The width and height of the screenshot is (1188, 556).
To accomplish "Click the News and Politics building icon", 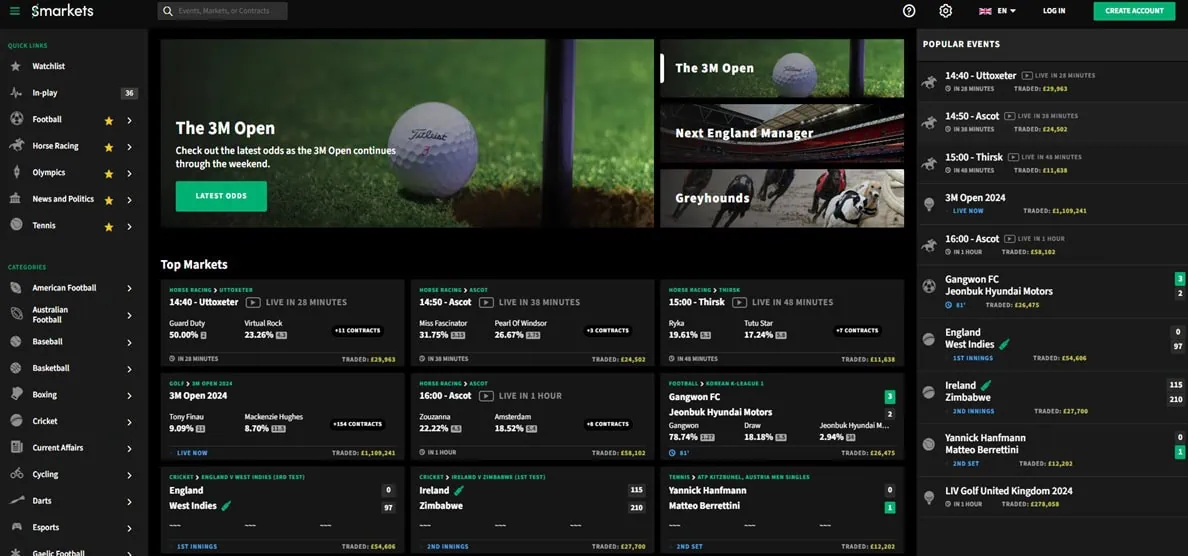I will pos(16,198).
